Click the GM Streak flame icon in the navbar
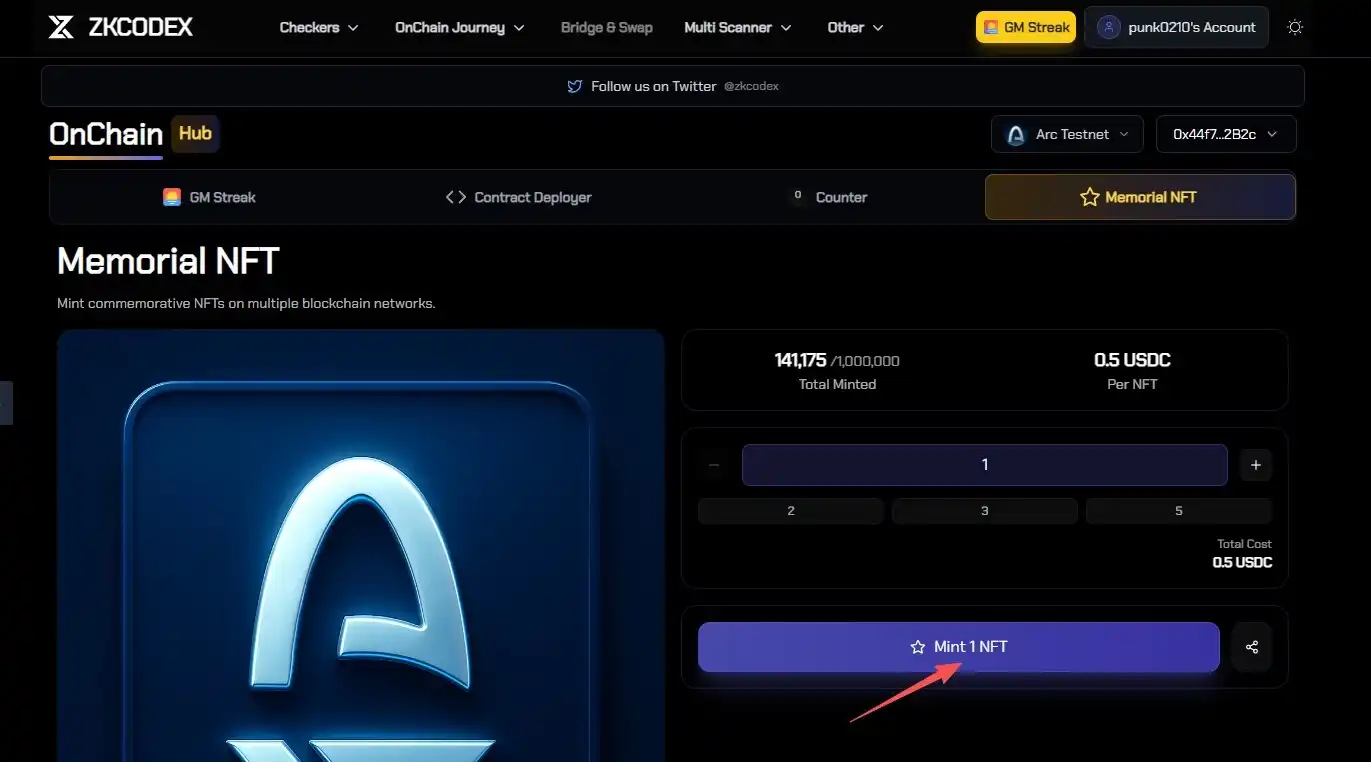The height and width of the screenshot is (762, 1371). (x=991, y=27)
